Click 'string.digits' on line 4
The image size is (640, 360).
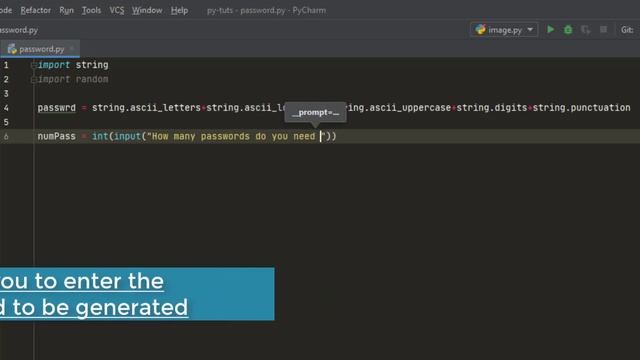tap(491, 108)
